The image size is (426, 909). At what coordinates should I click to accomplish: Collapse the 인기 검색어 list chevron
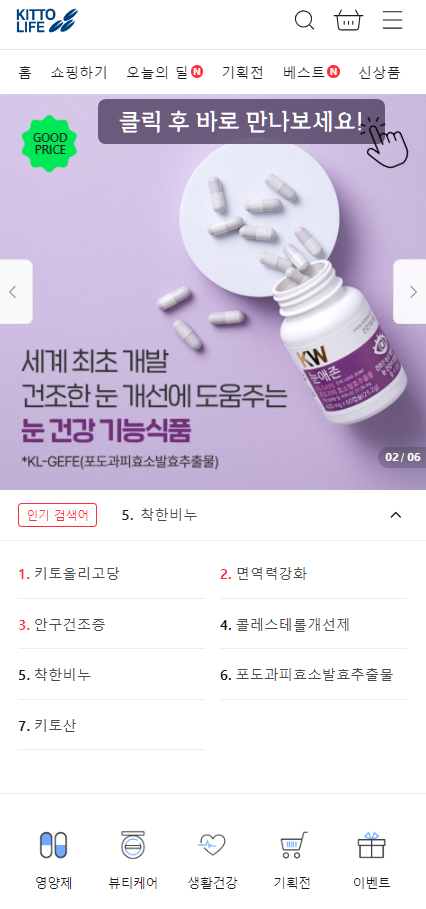coord(396,515)
